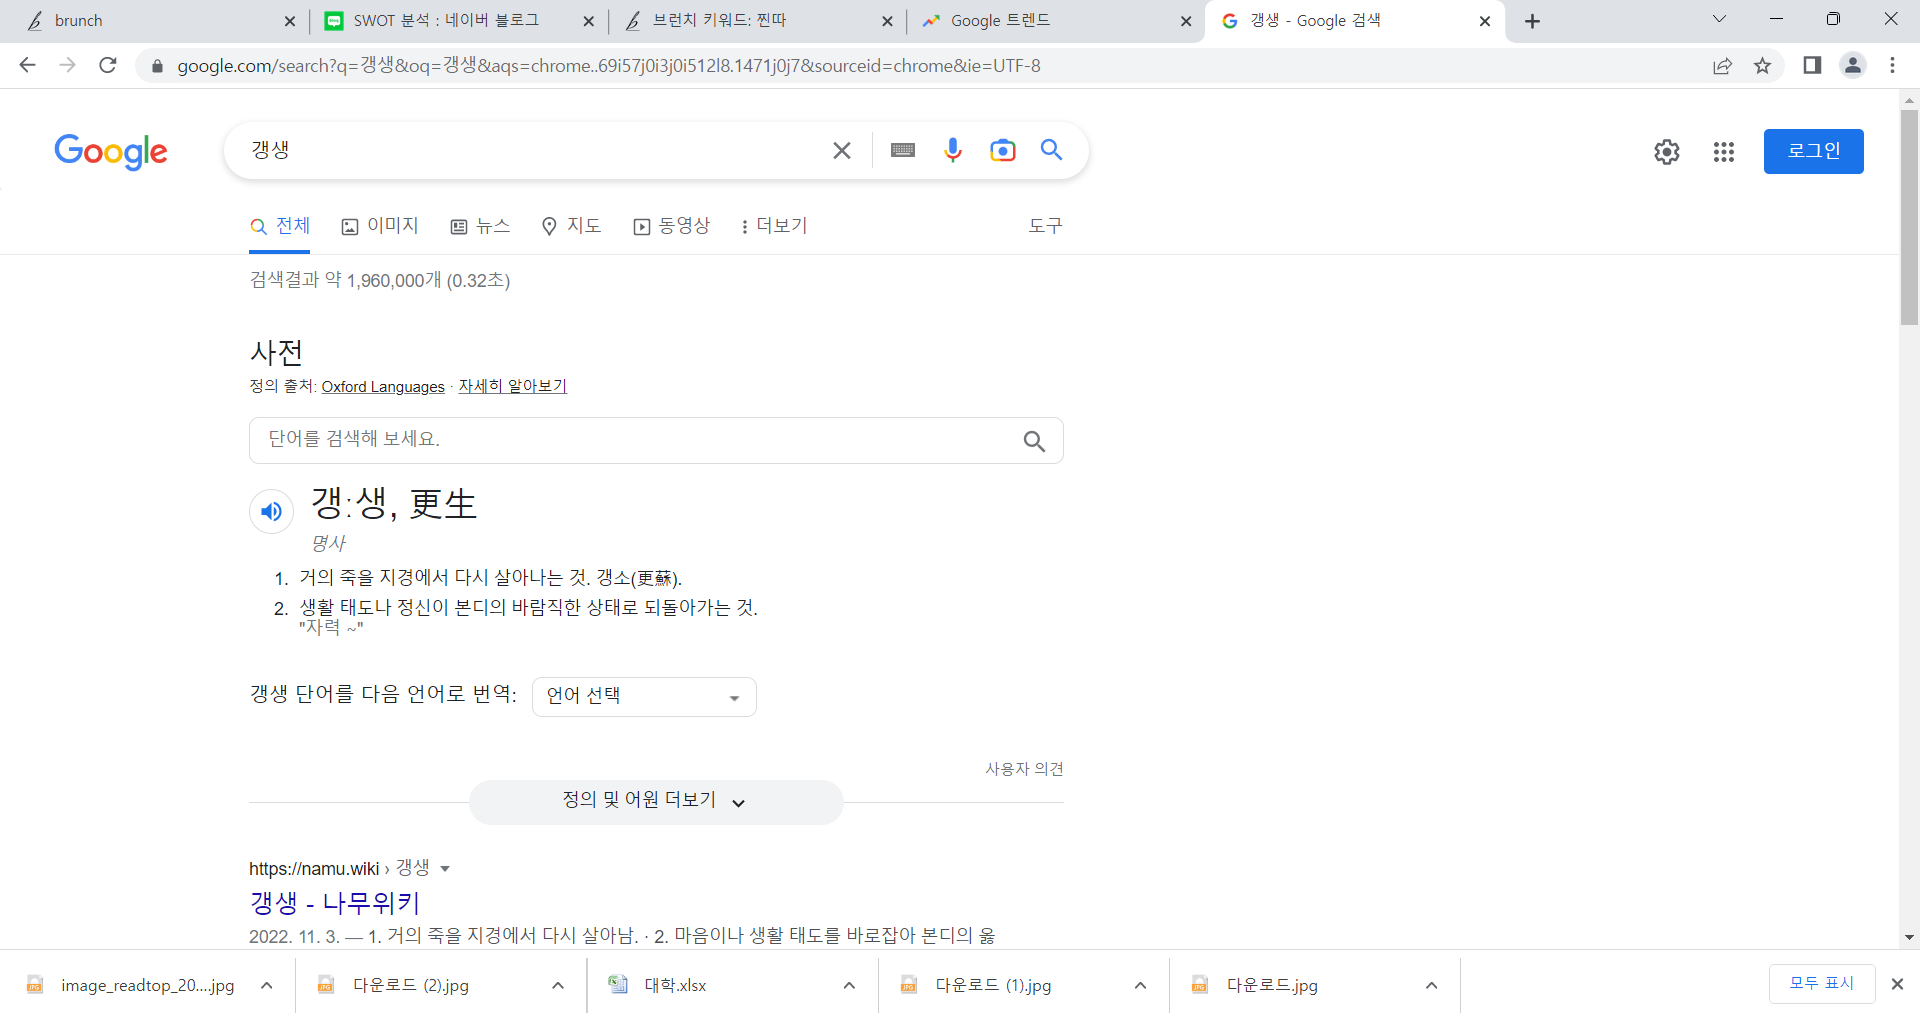Open the 언어 선택 translation dropdown

[643, 696]
